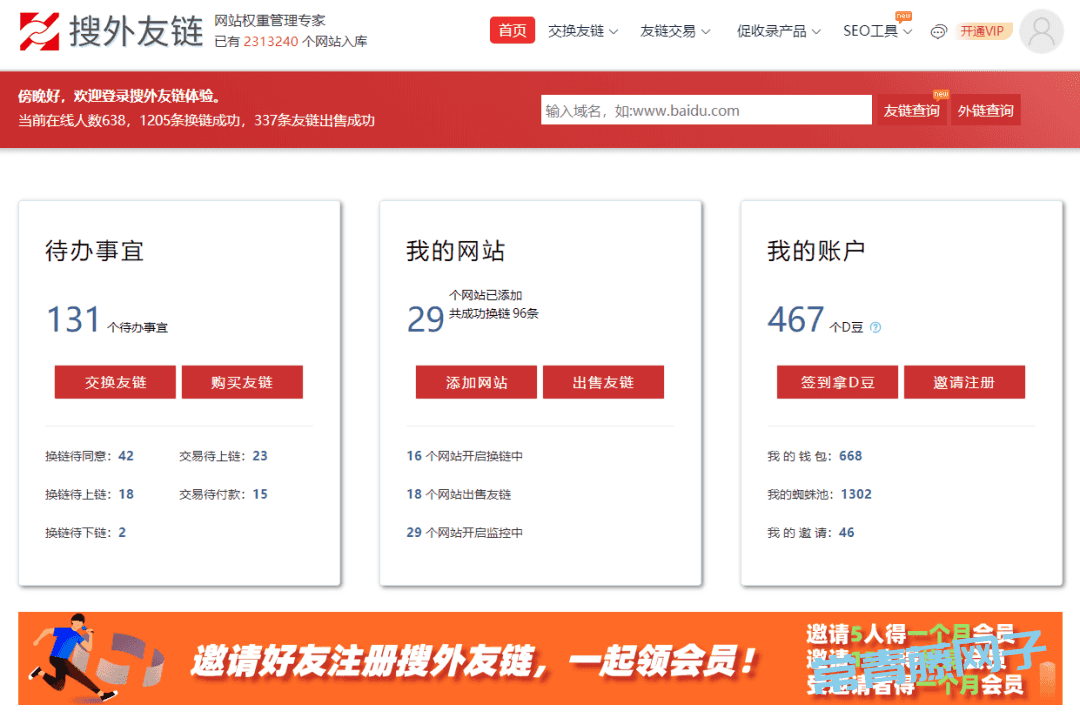Click the 出售友链 button
1080x725 pixels.
tap(603, 382)
